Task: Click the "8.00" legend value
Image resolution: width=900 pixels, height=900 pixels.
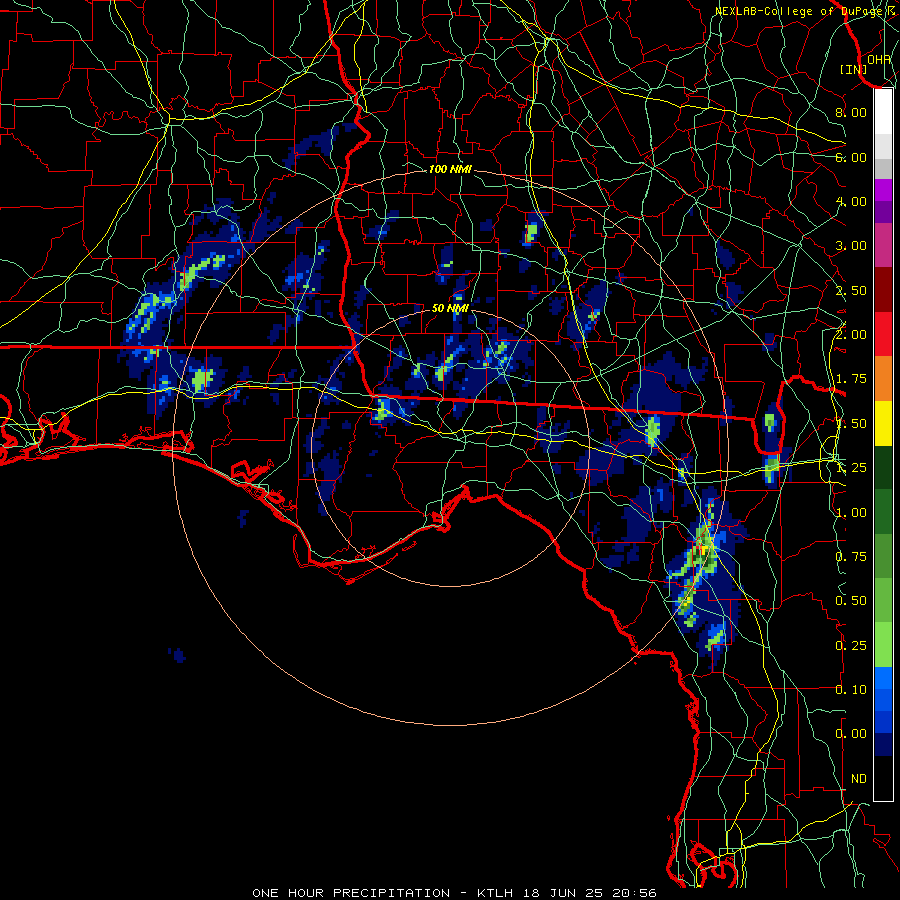Action: coord(851,112)
